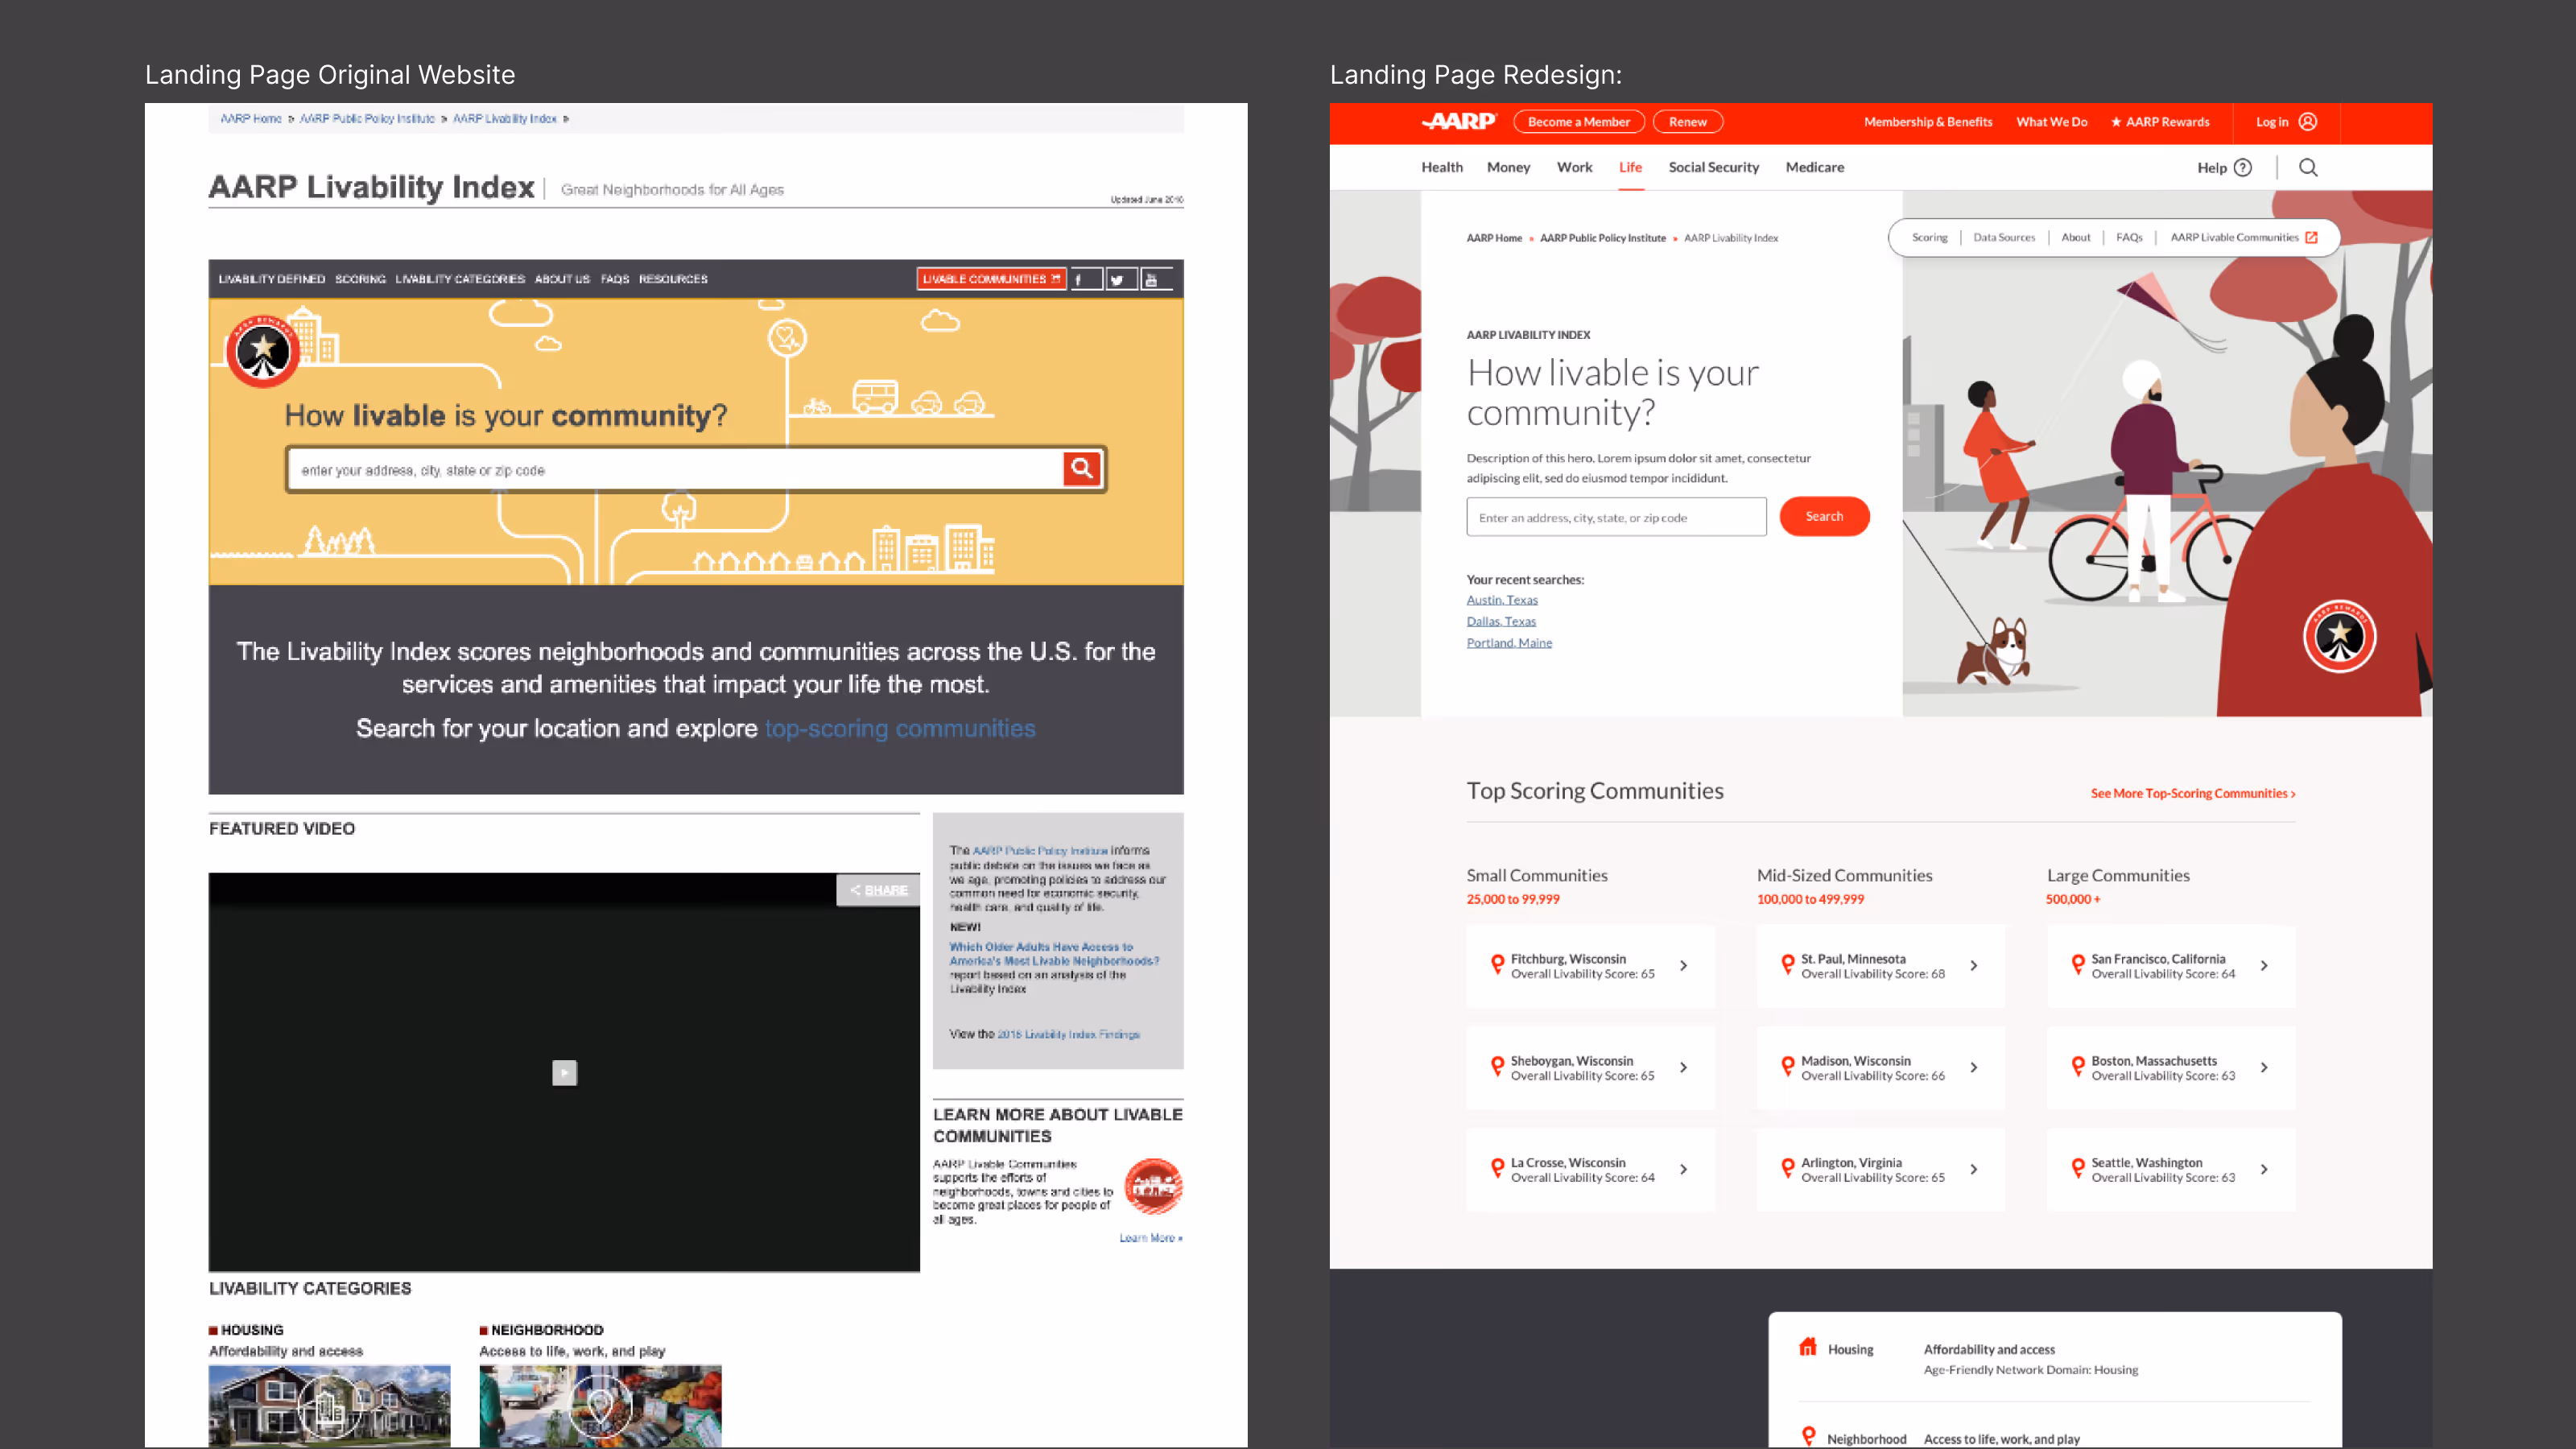This screenshot has height=1449, width=2576.
Task: Open the Money nav item
Action: coord(1508,167)
